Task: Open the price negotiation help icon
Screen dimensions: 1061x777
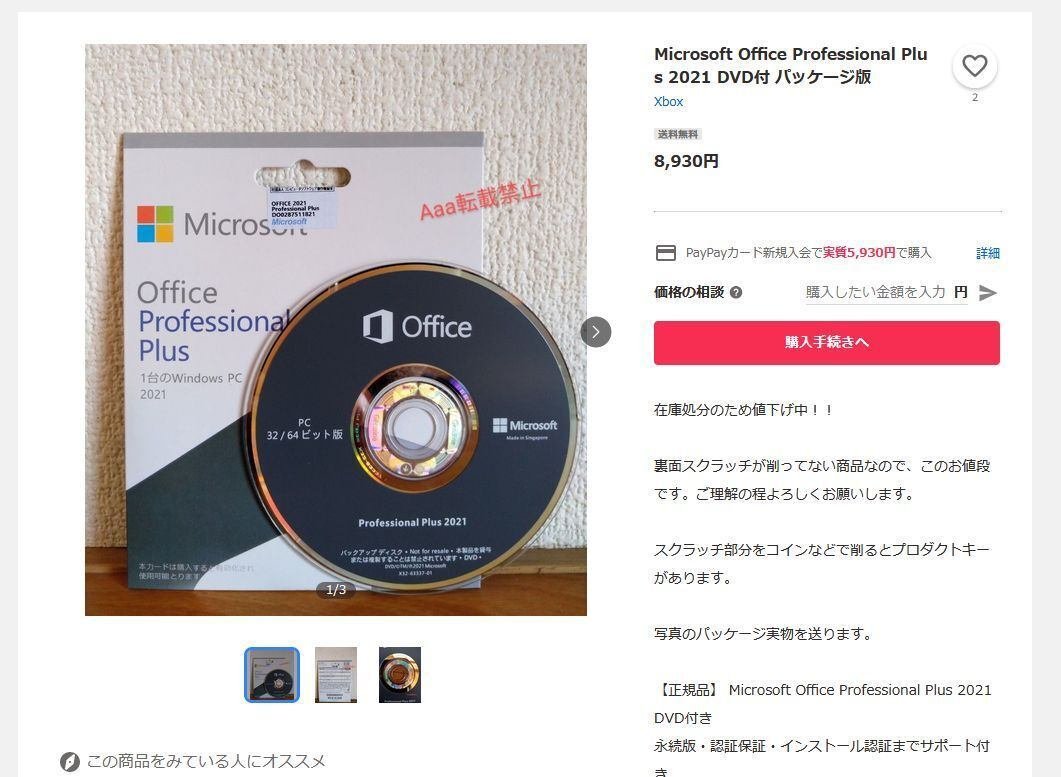Action: coord(736,292)
